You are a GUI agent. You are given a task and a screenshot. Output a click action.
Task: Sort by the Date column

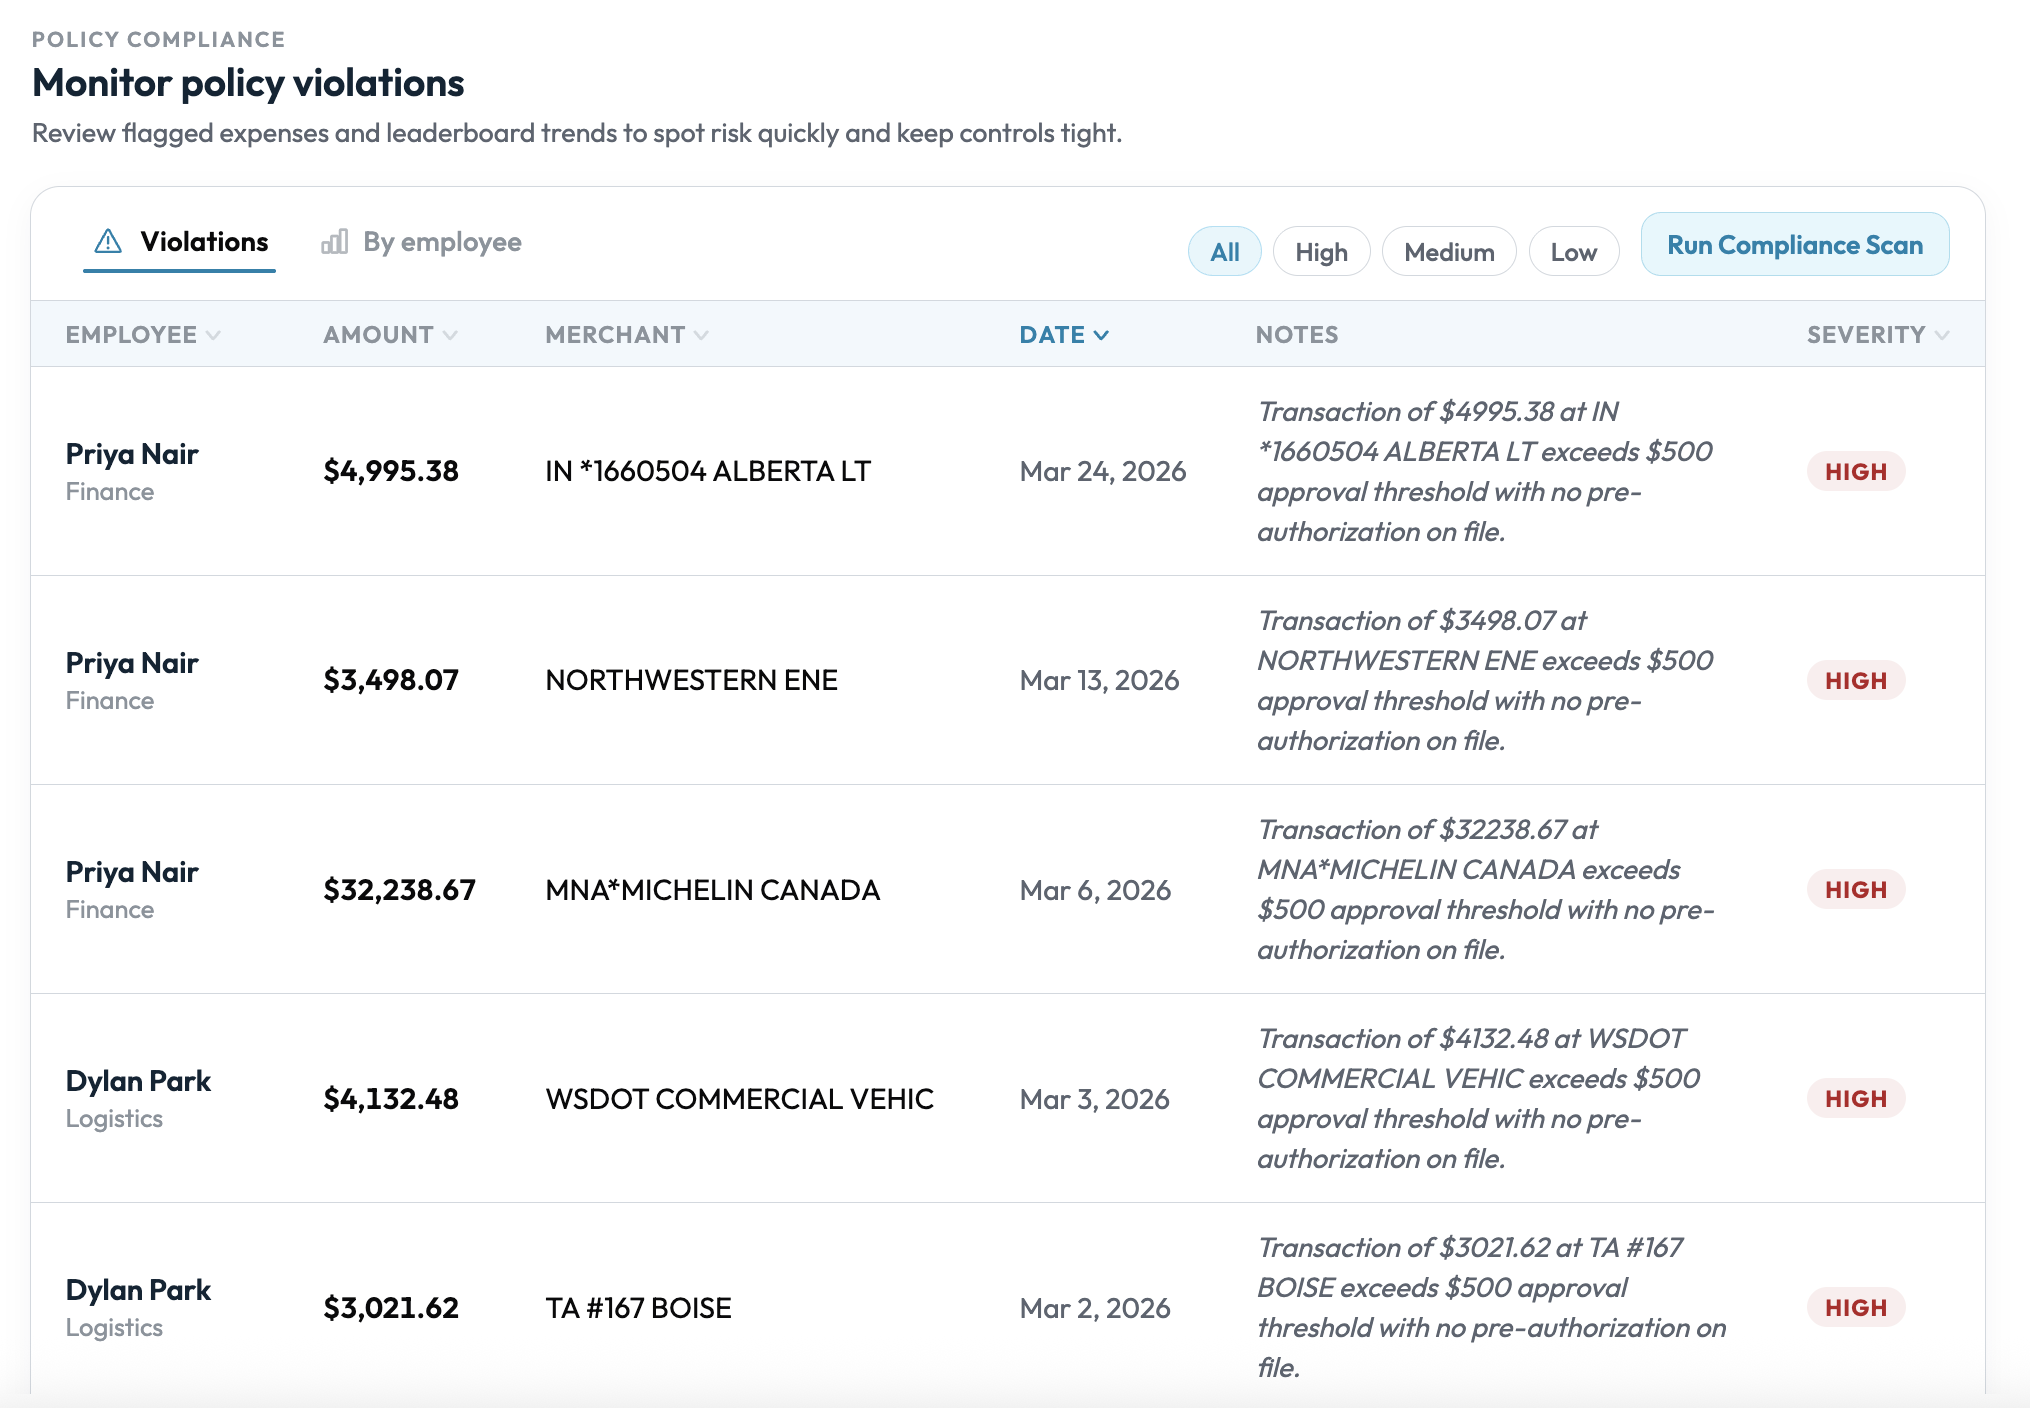pos(1064,335)
